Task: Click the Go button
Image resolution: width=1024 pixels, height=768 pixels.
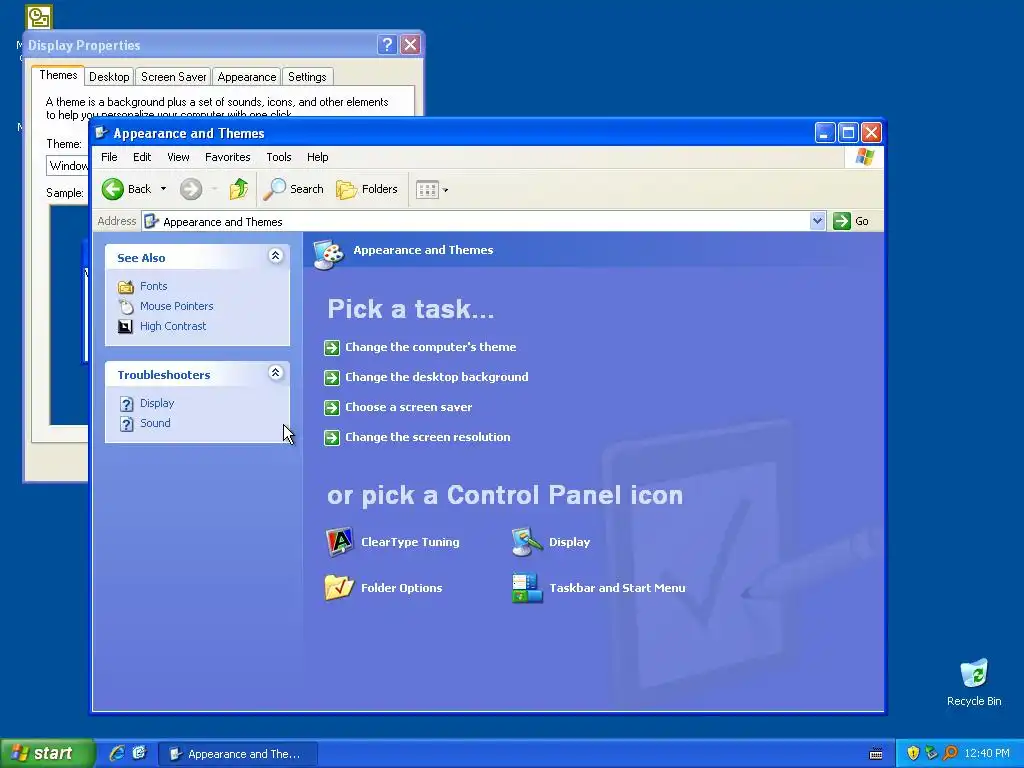Action: point(851,221)
